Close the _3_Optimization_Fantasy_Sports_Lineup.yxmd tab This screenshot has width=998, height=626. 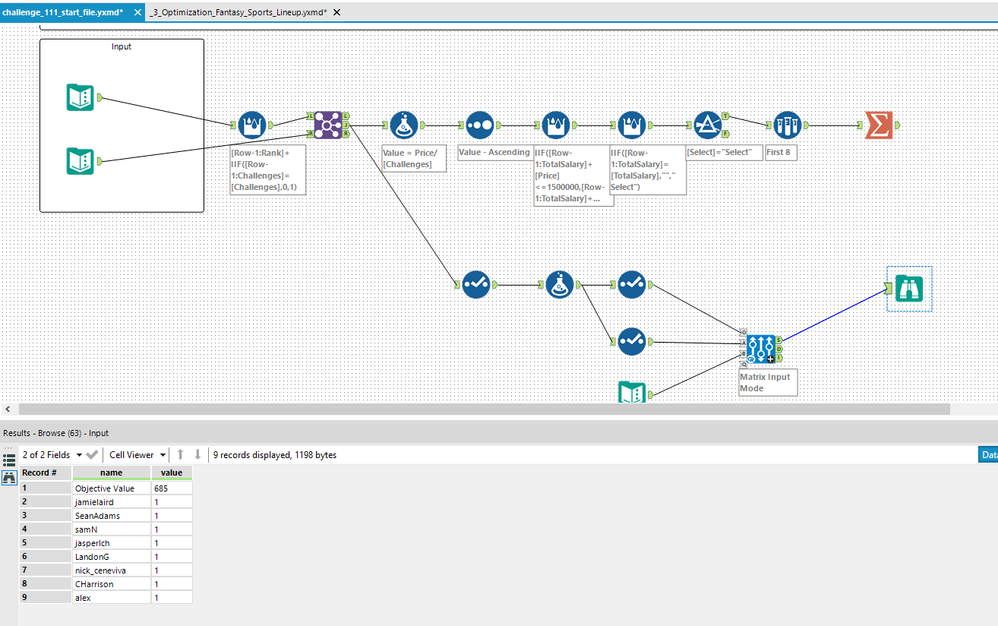(337, 12)
